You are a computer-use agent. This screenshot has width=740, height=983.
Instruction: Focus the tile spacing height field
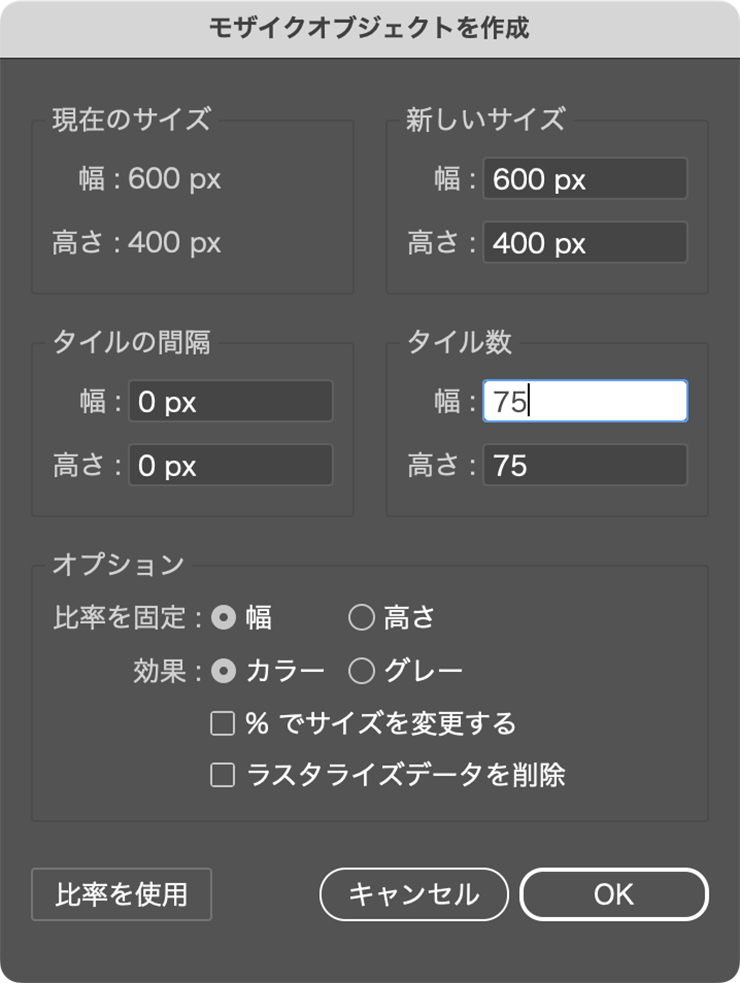230,465
